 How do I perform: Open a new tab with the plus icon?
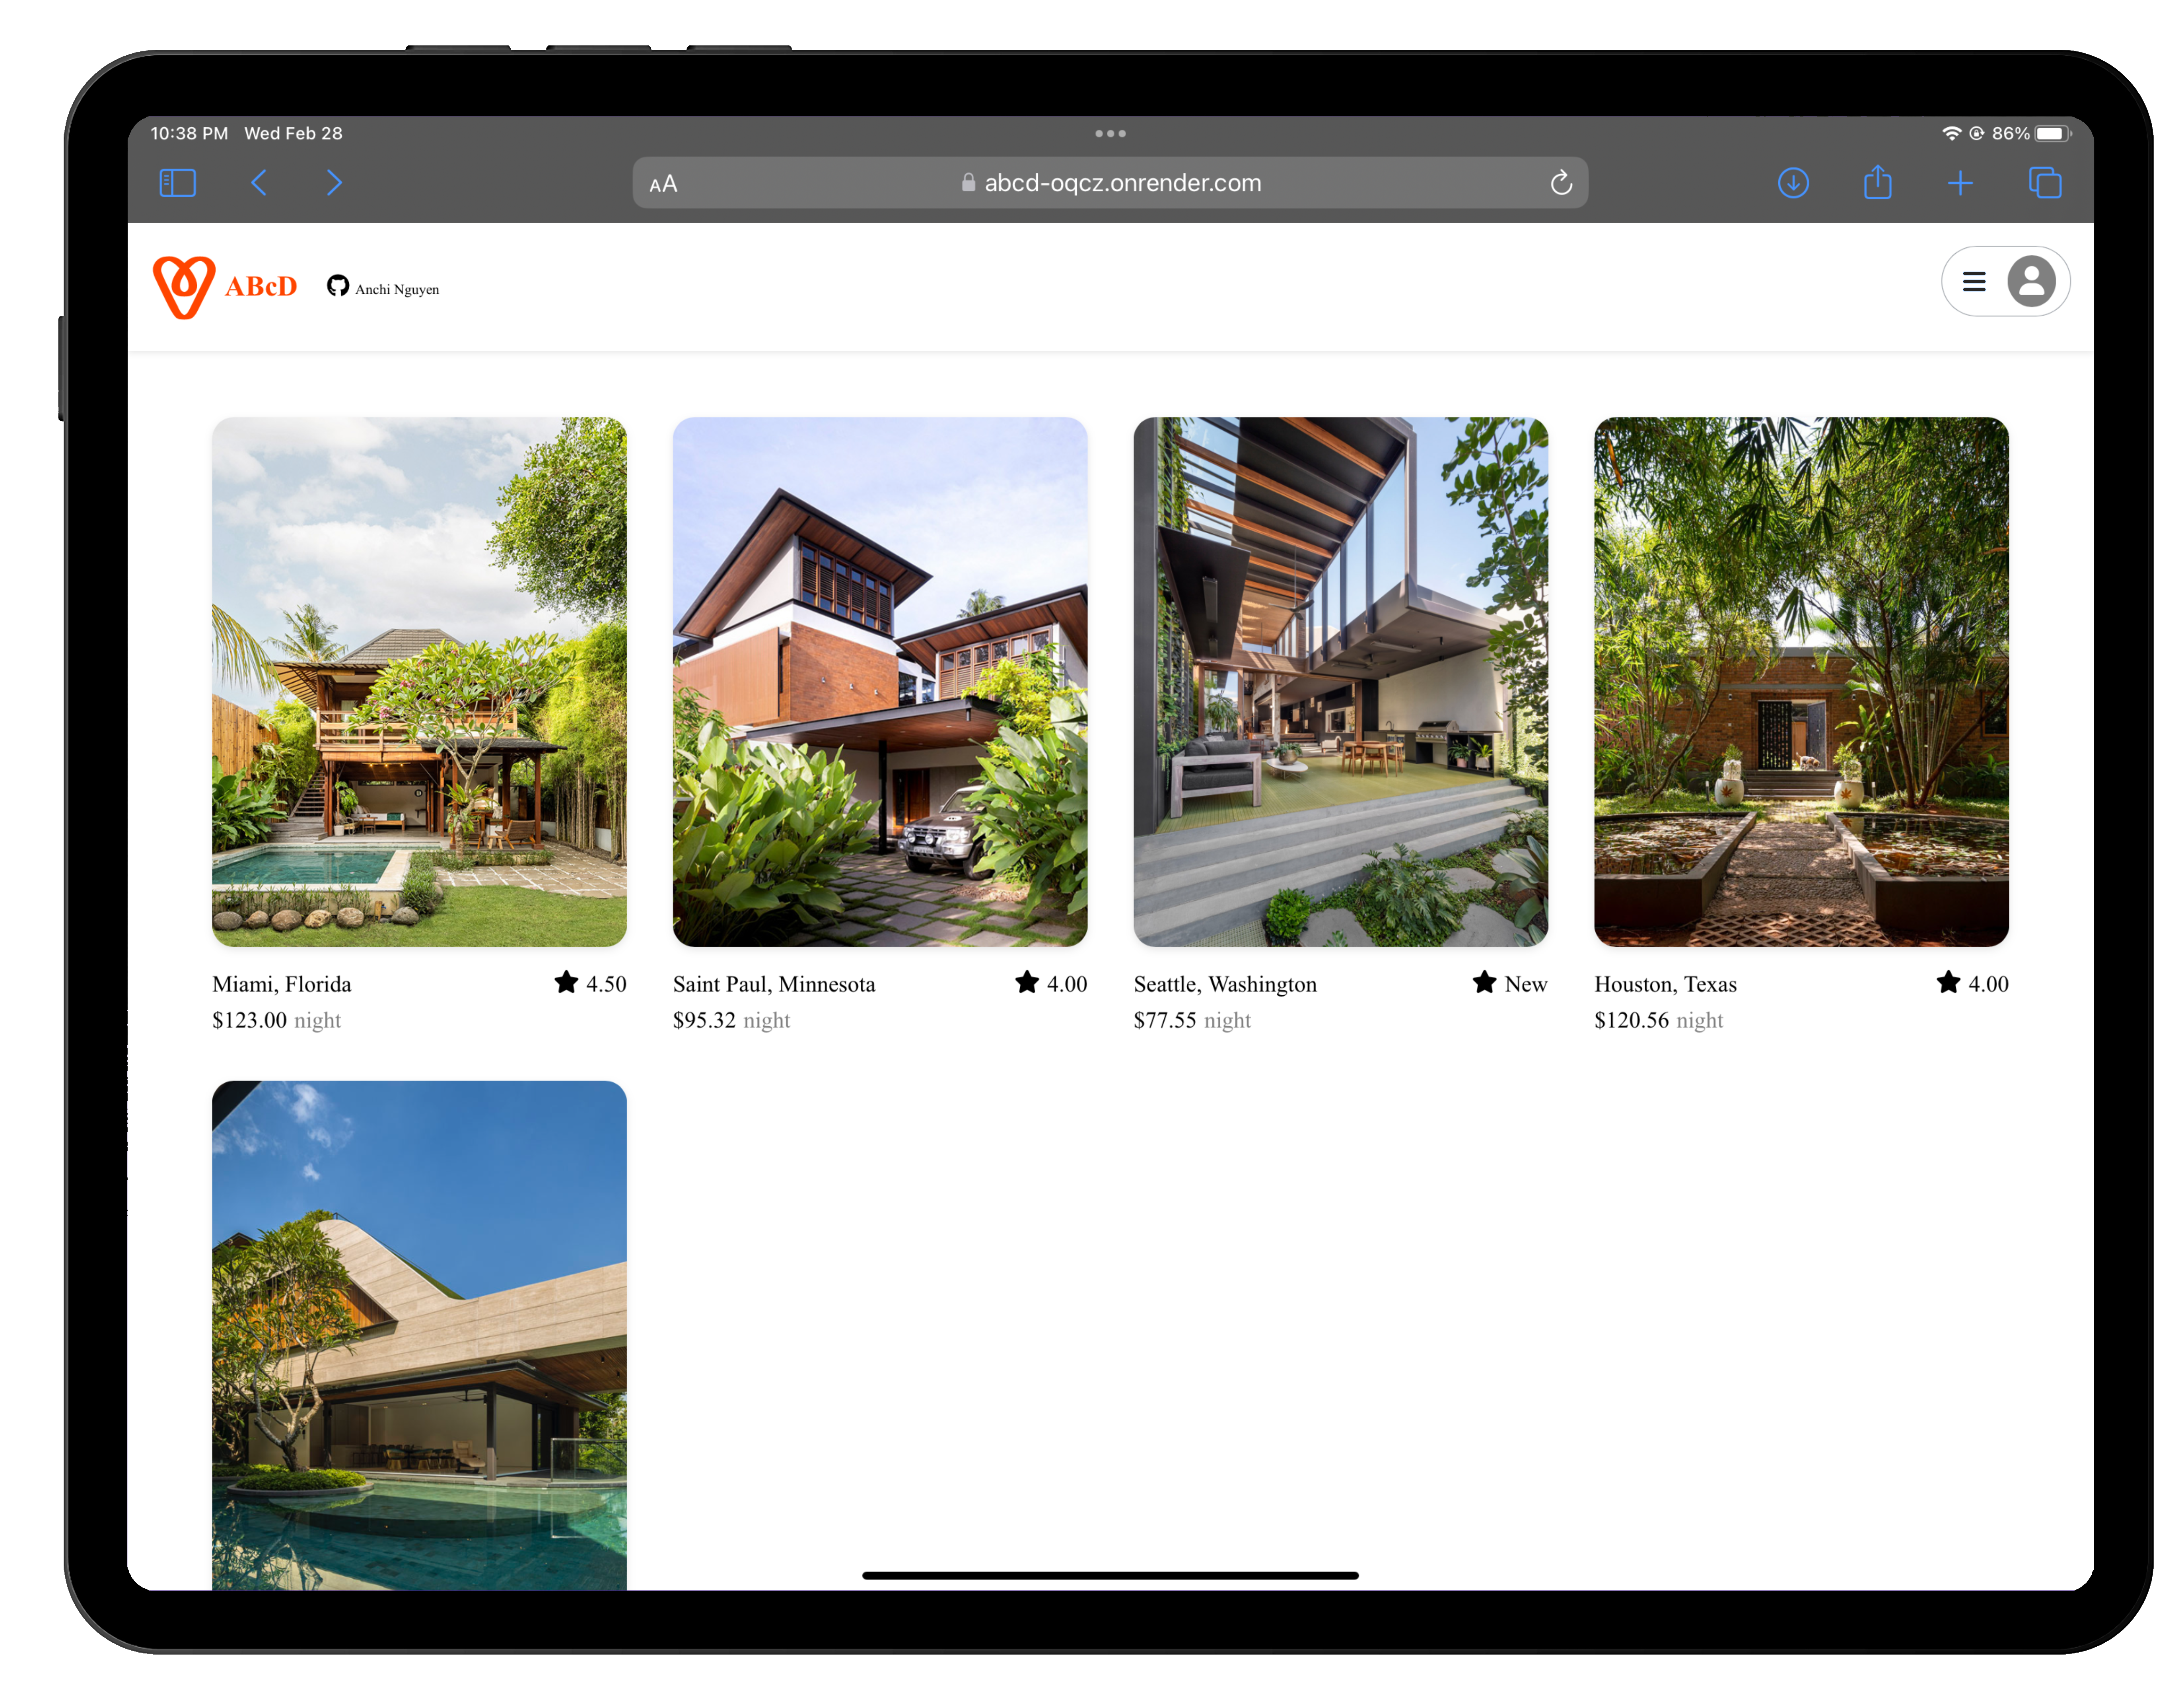pyautogui.click(x=1960, y=183)
